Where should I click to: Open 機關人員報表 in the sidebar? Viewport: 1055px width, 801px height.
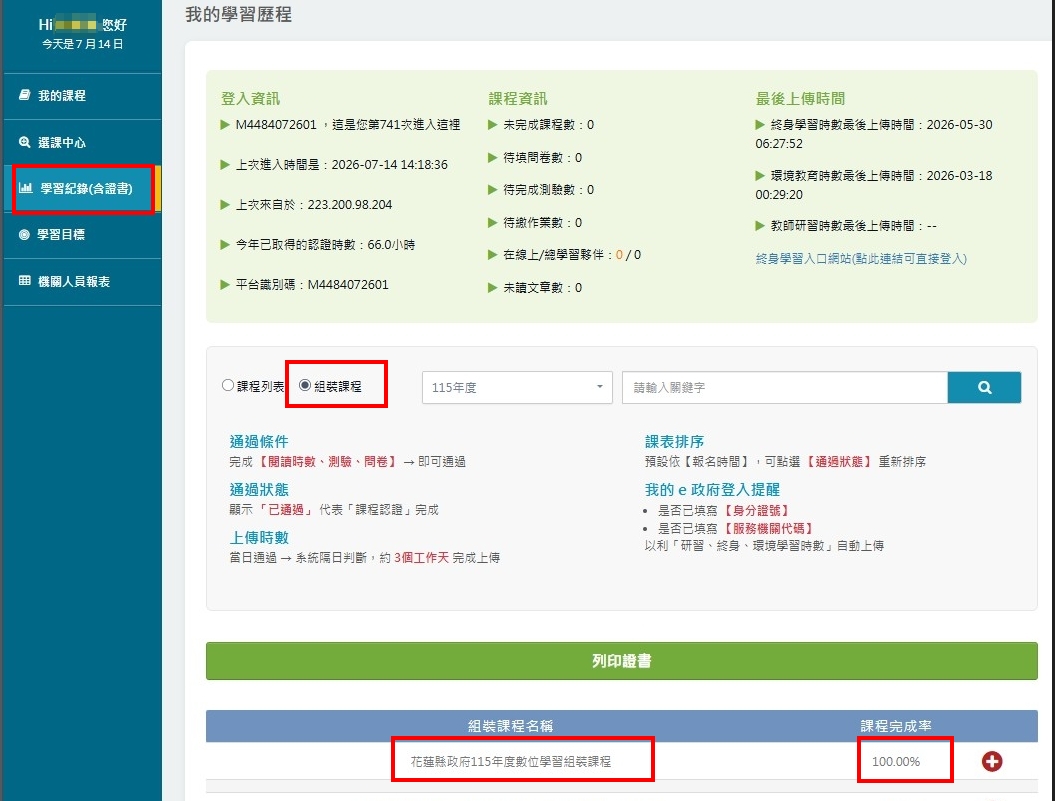pos(81,281)
